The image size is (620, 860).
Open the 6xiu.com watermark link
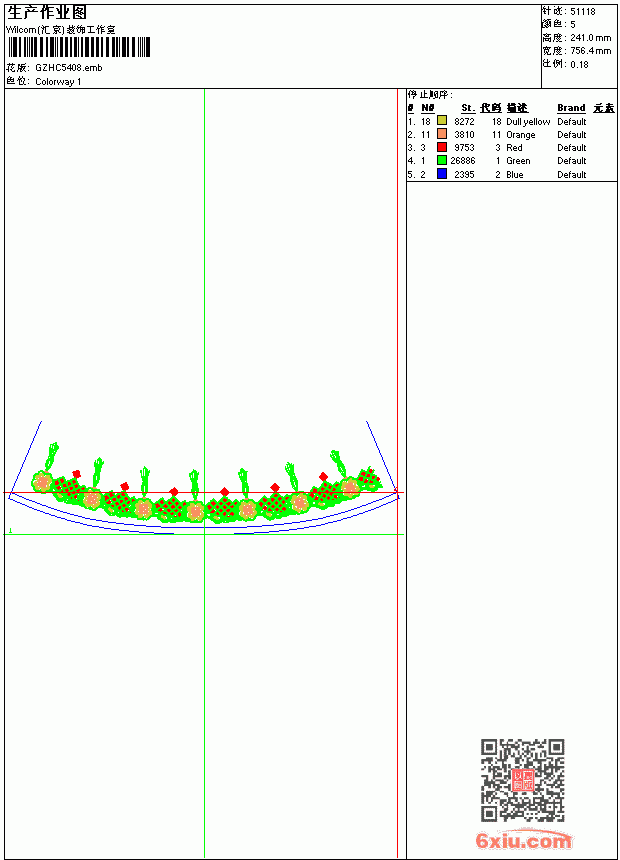point(523,839)
